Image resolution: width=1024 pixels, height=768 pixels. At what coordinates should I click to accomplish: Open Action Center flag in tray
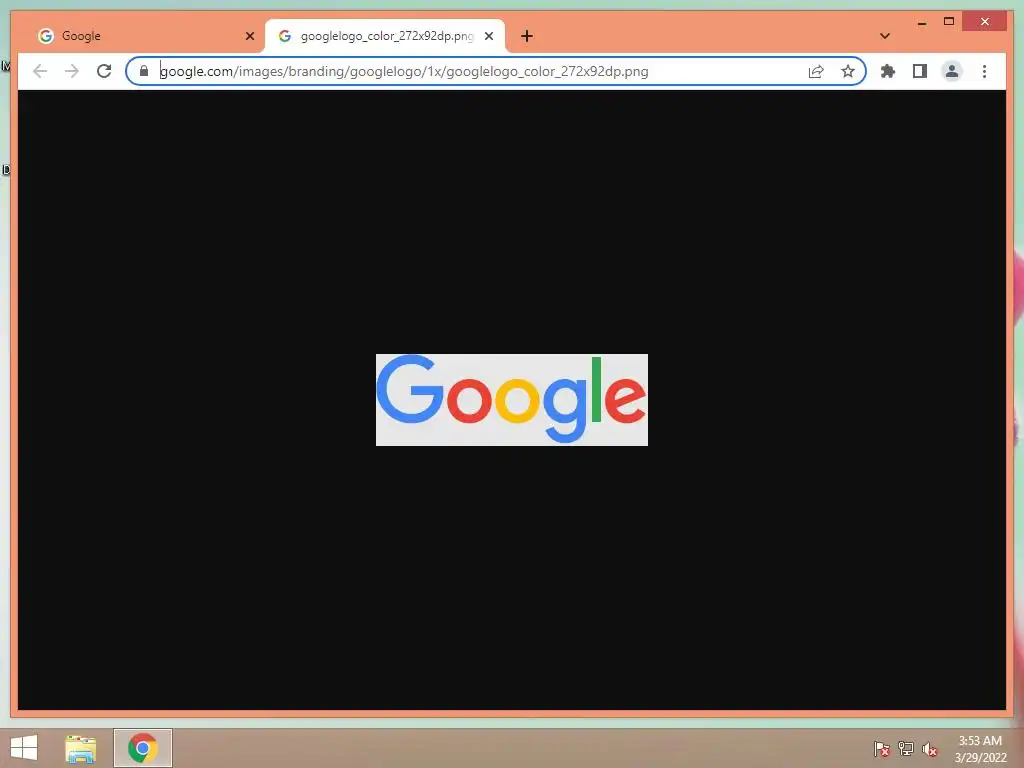tap(882, 749)
